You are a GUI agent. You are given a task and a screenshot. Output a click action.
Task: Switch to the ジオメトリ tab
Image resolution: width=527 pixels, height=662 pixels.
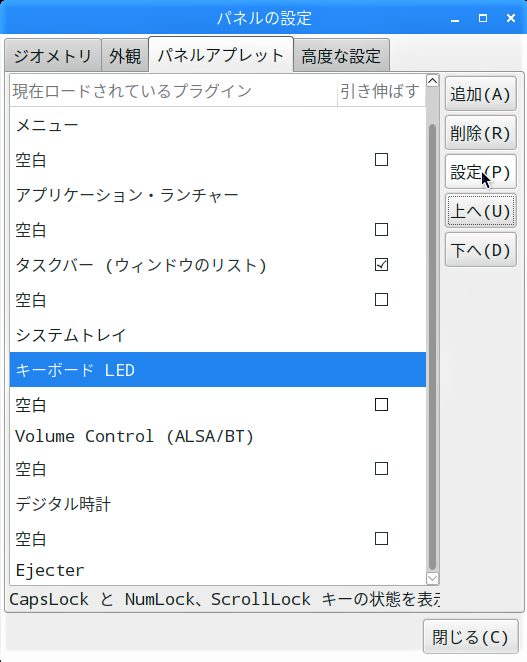53,56
